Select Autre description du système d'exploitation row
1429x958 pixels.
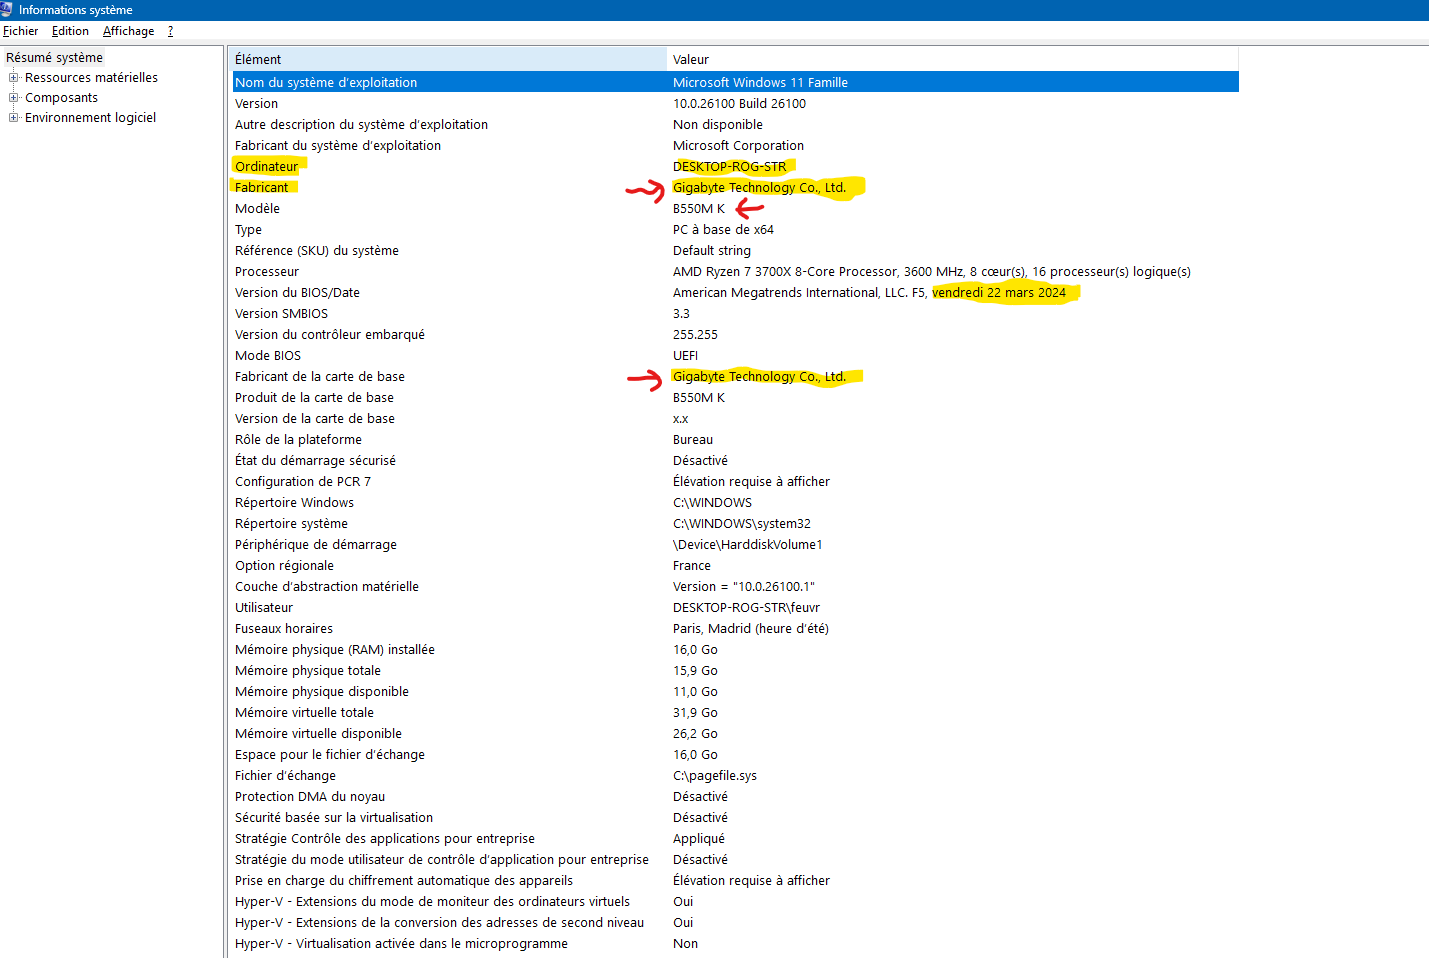pos(361,125)
